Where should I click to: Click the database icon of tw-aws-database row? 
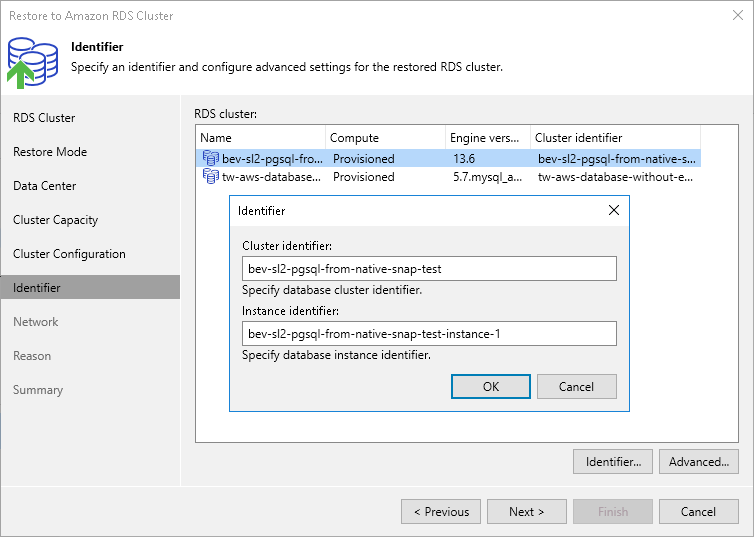(x=210, y=177)
